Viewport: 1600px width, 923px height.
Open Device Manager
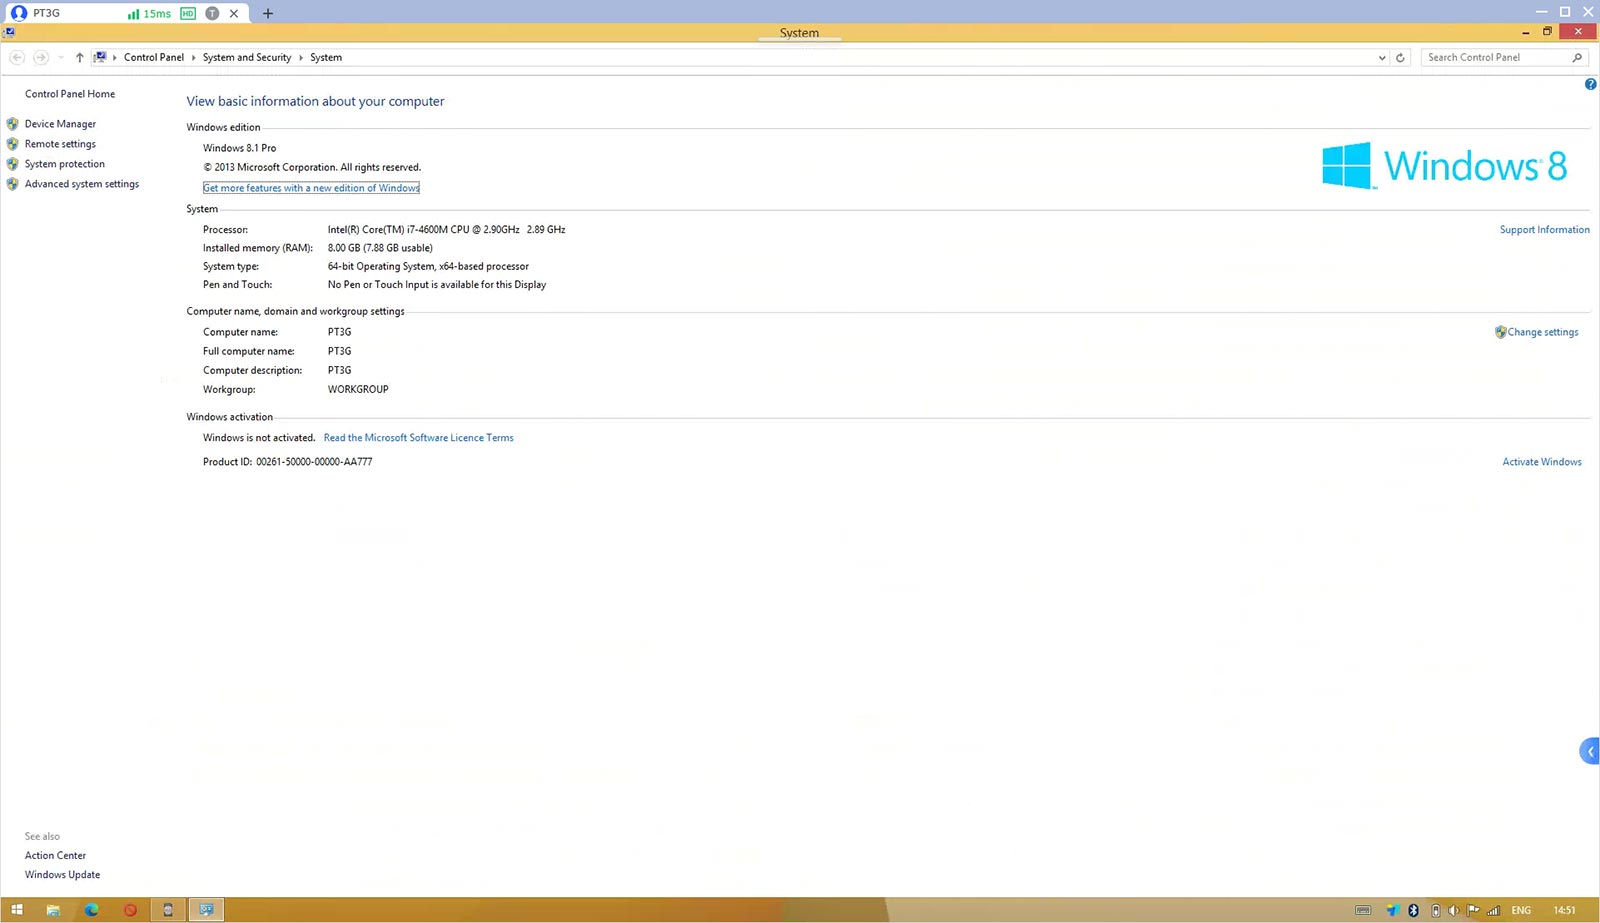(60, 124)
